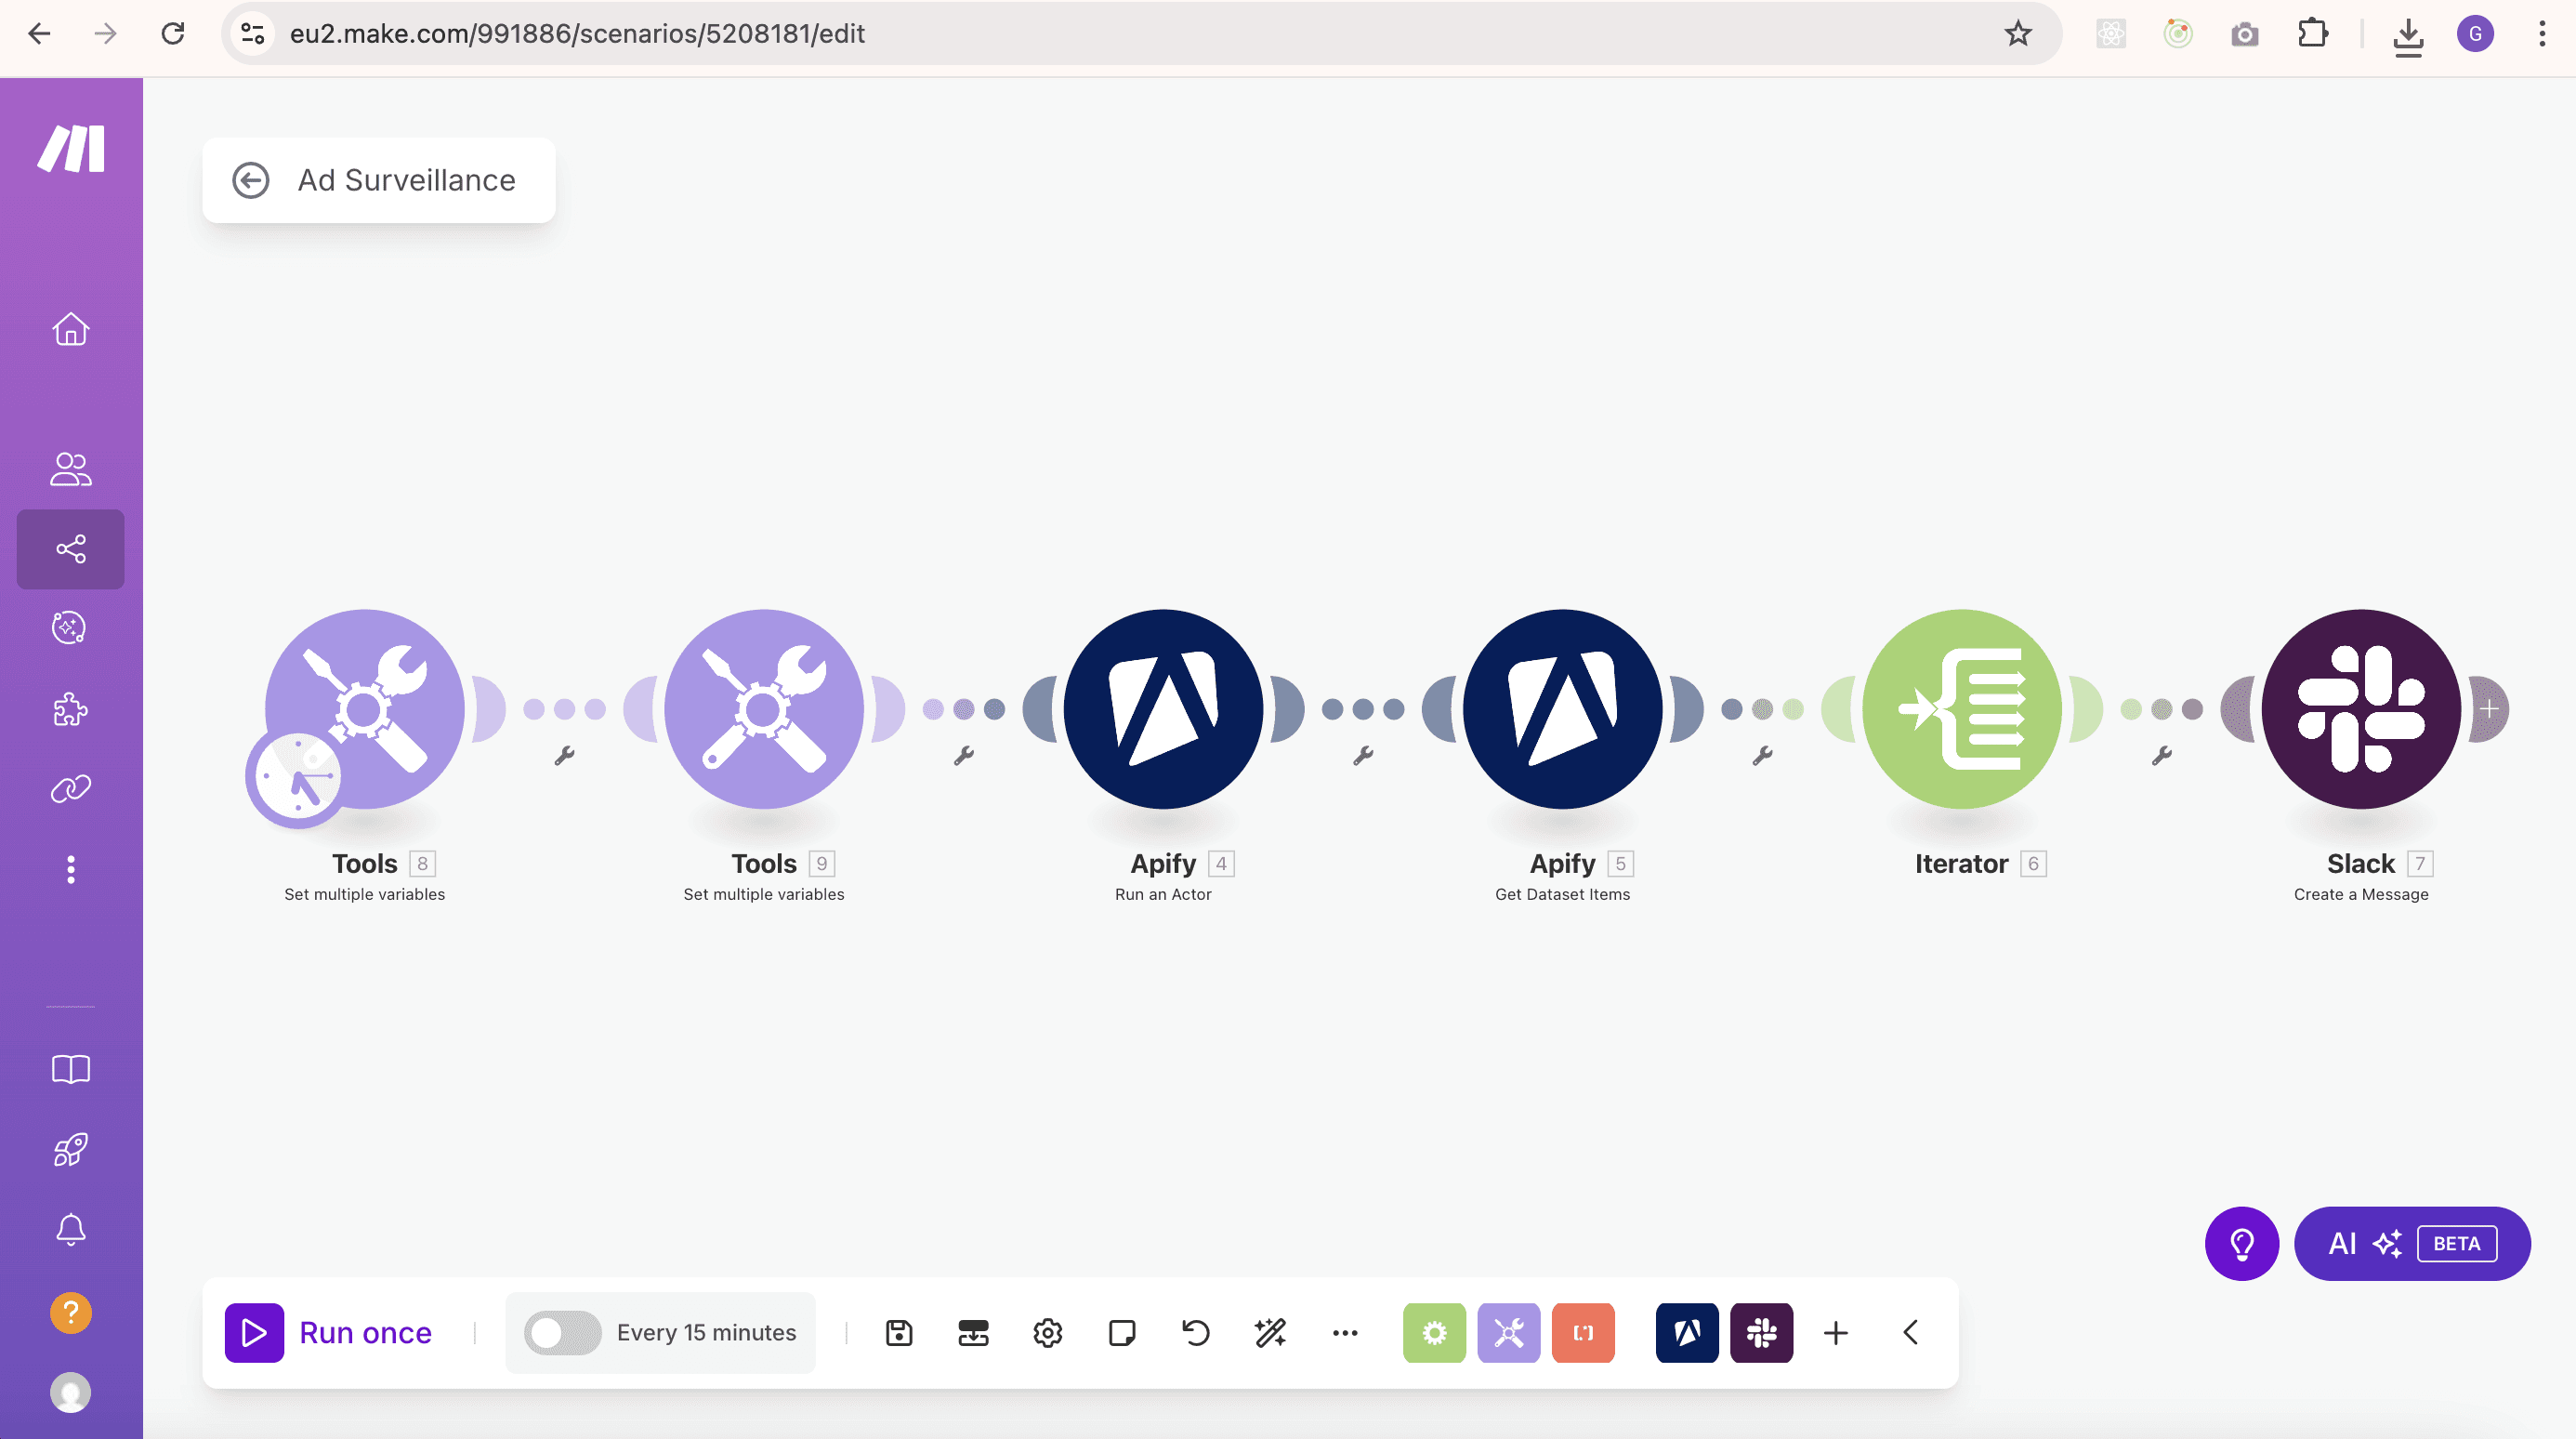Viewport: 2576px width, 1439px height.
Task: Select the green flow control favorite swatch
Action: [x=1434, y=1333]
